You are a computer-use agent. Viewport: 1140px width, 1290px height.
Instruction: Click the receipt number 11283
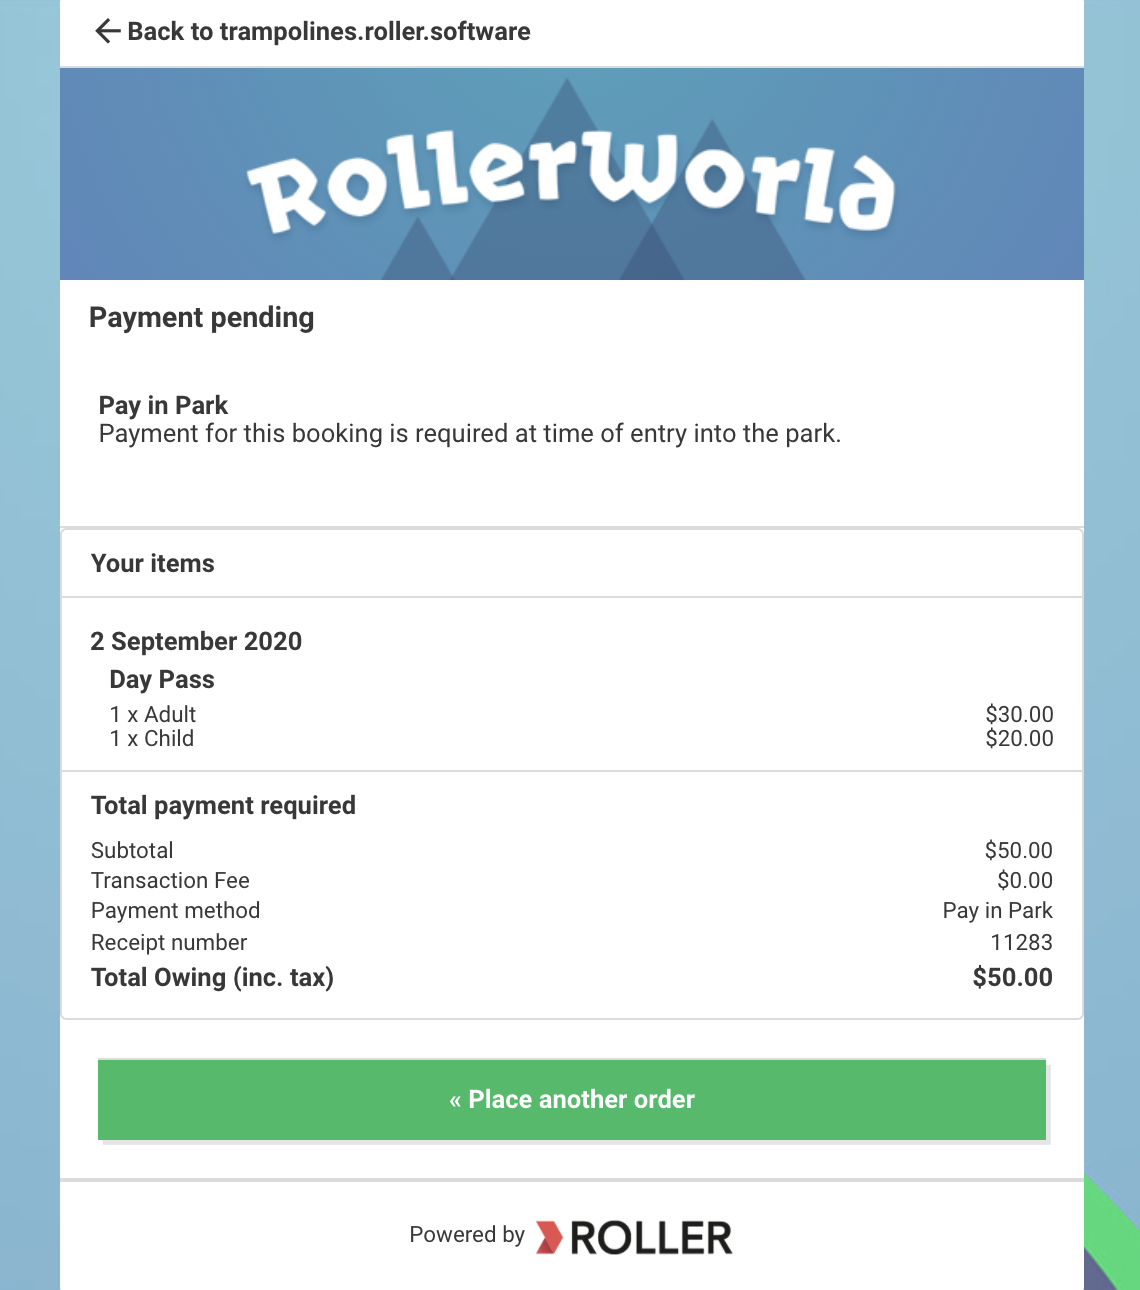[1021, 942]
